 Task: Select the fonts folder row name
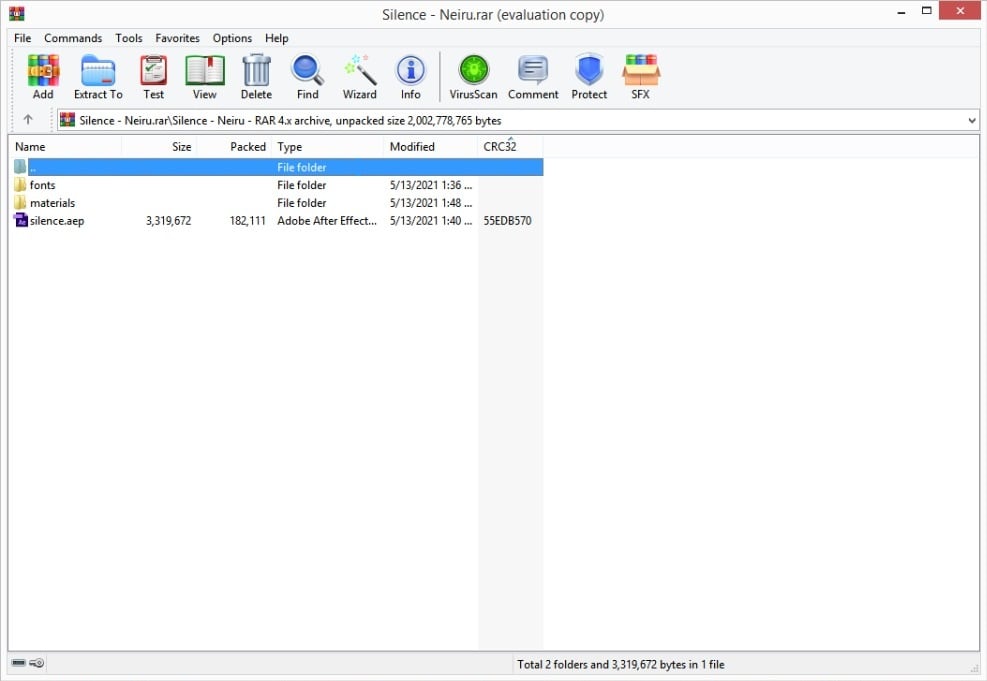point(42,185)
